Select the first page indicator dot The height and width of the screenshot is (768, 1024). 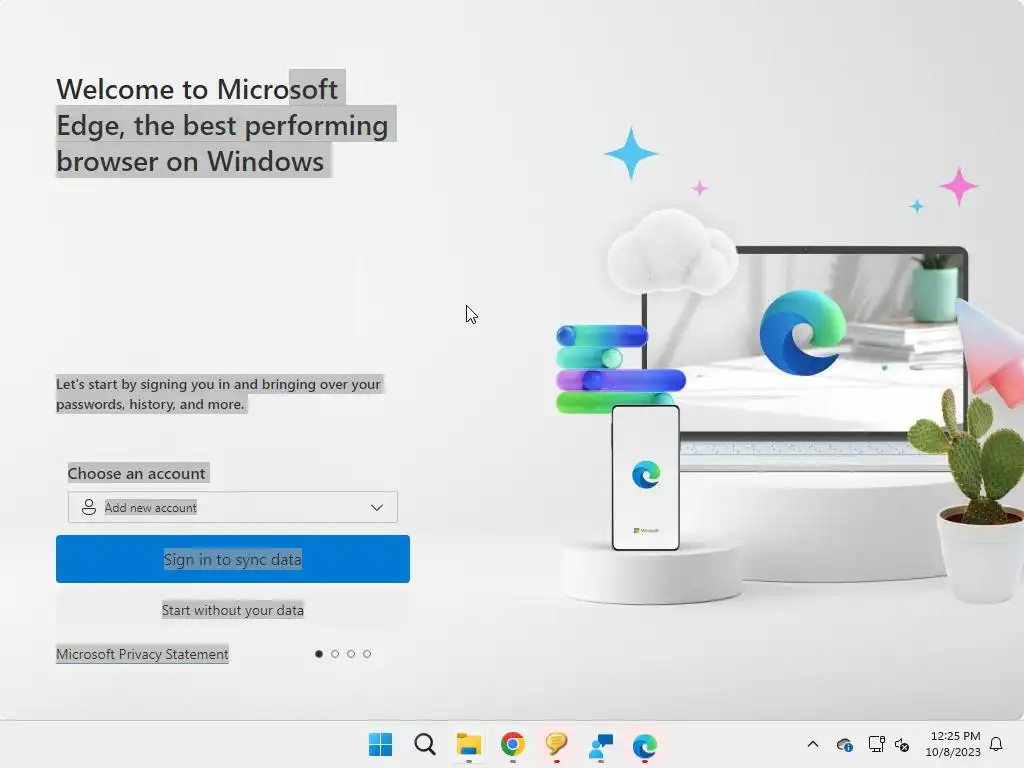click(x=319, y=654)
